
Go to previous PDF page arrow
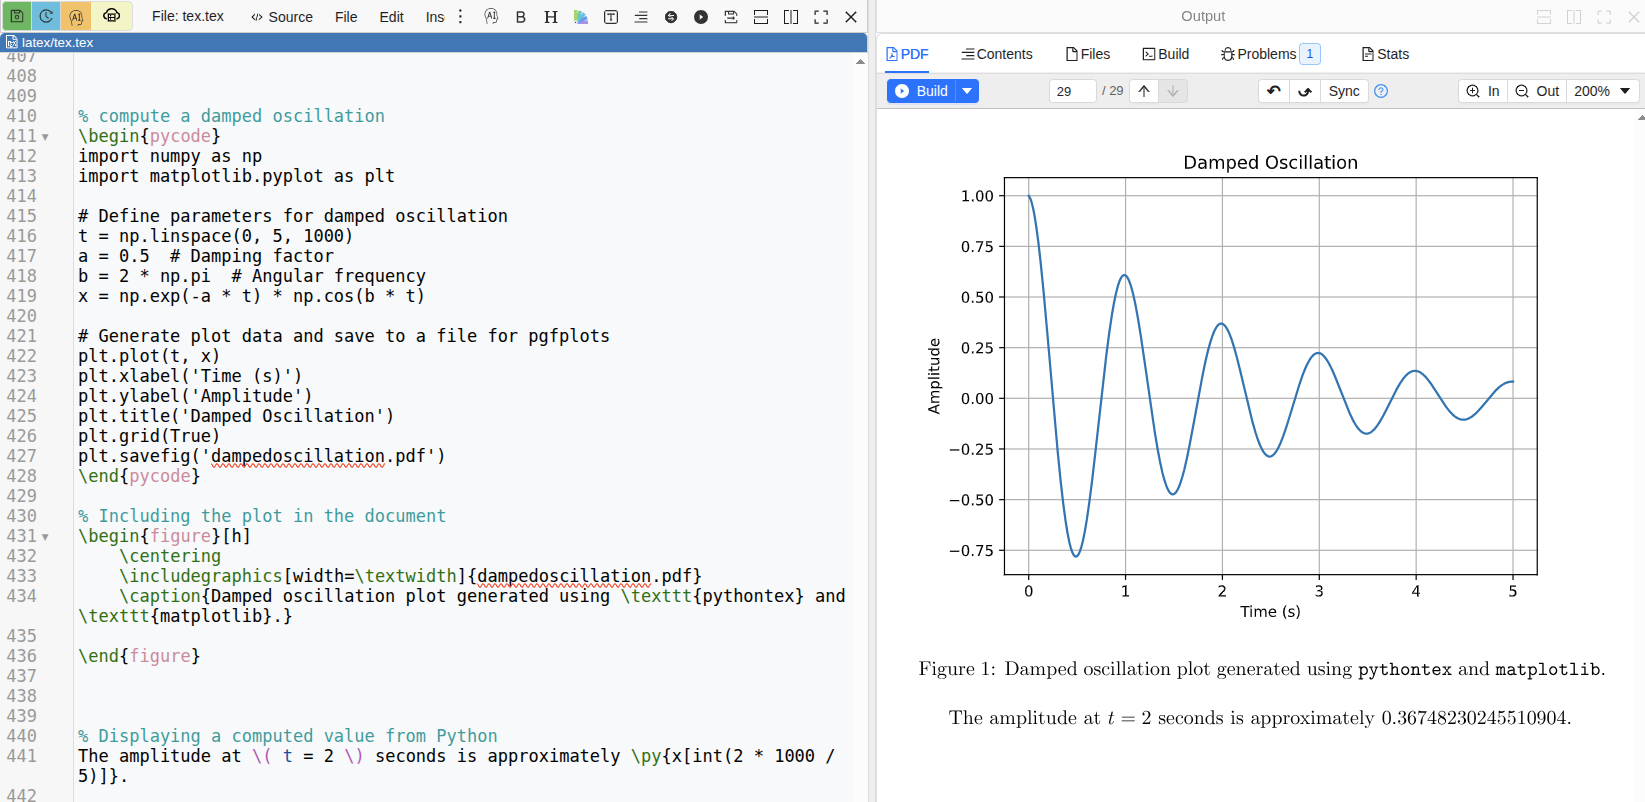click(1144, 91)
